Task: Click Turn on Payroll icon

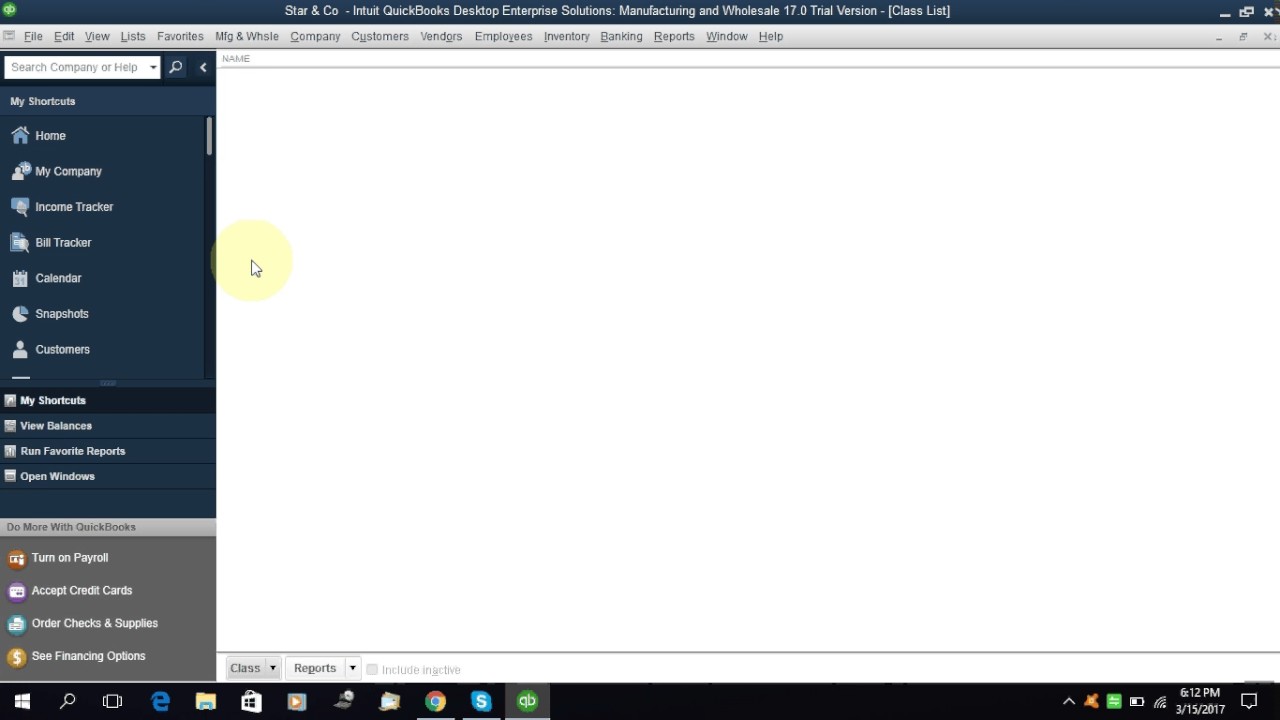Action: [16, 558]
